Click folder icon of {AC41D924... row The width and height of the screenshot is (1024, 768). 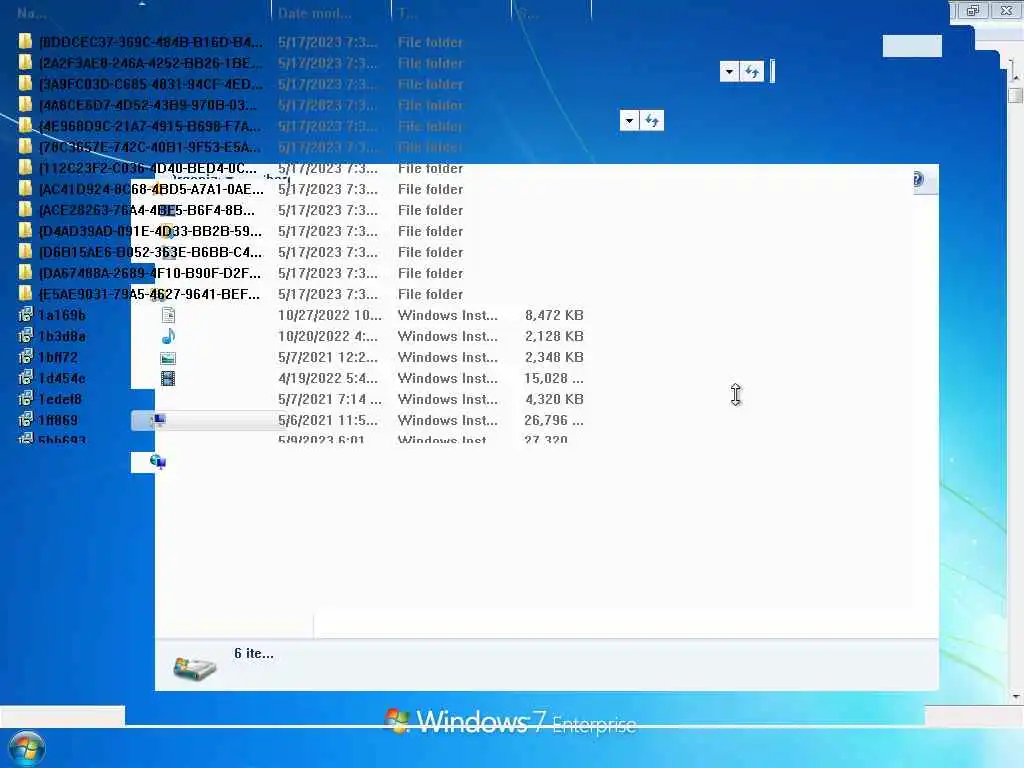click(25, 189)
